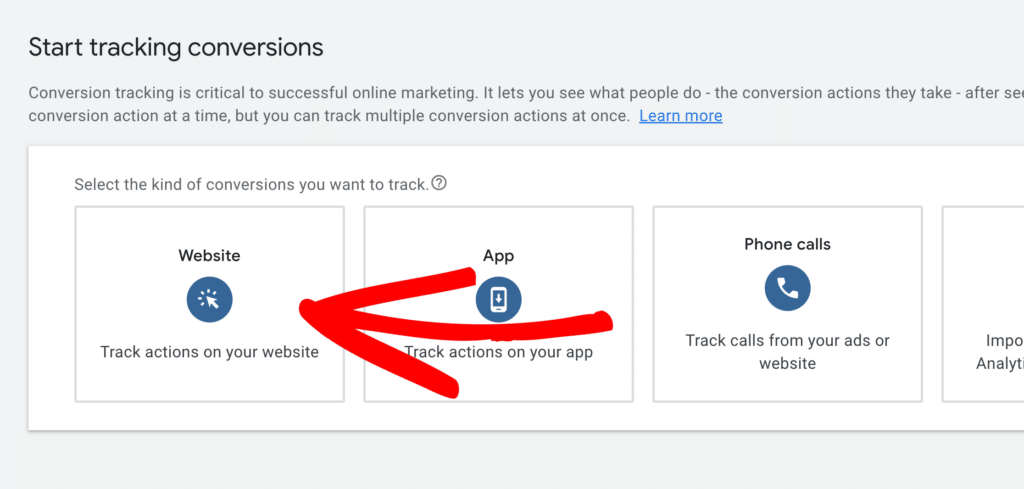Image resolution: width=1024 pixels, height=489 pixels.
Task: Click the cut-off "Analytics" text on last card
Action: tap(999, 364)
